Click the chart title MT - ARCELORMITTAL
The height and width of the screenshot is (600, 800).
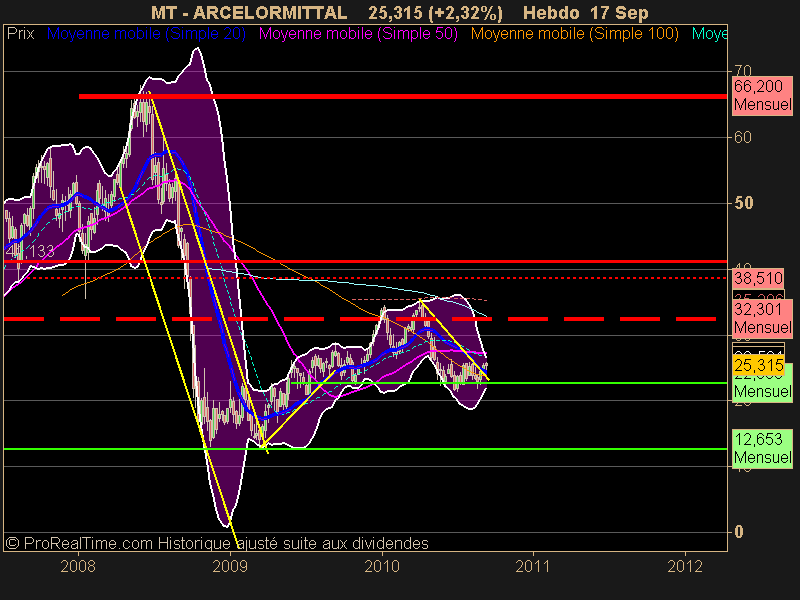[249, 13]
